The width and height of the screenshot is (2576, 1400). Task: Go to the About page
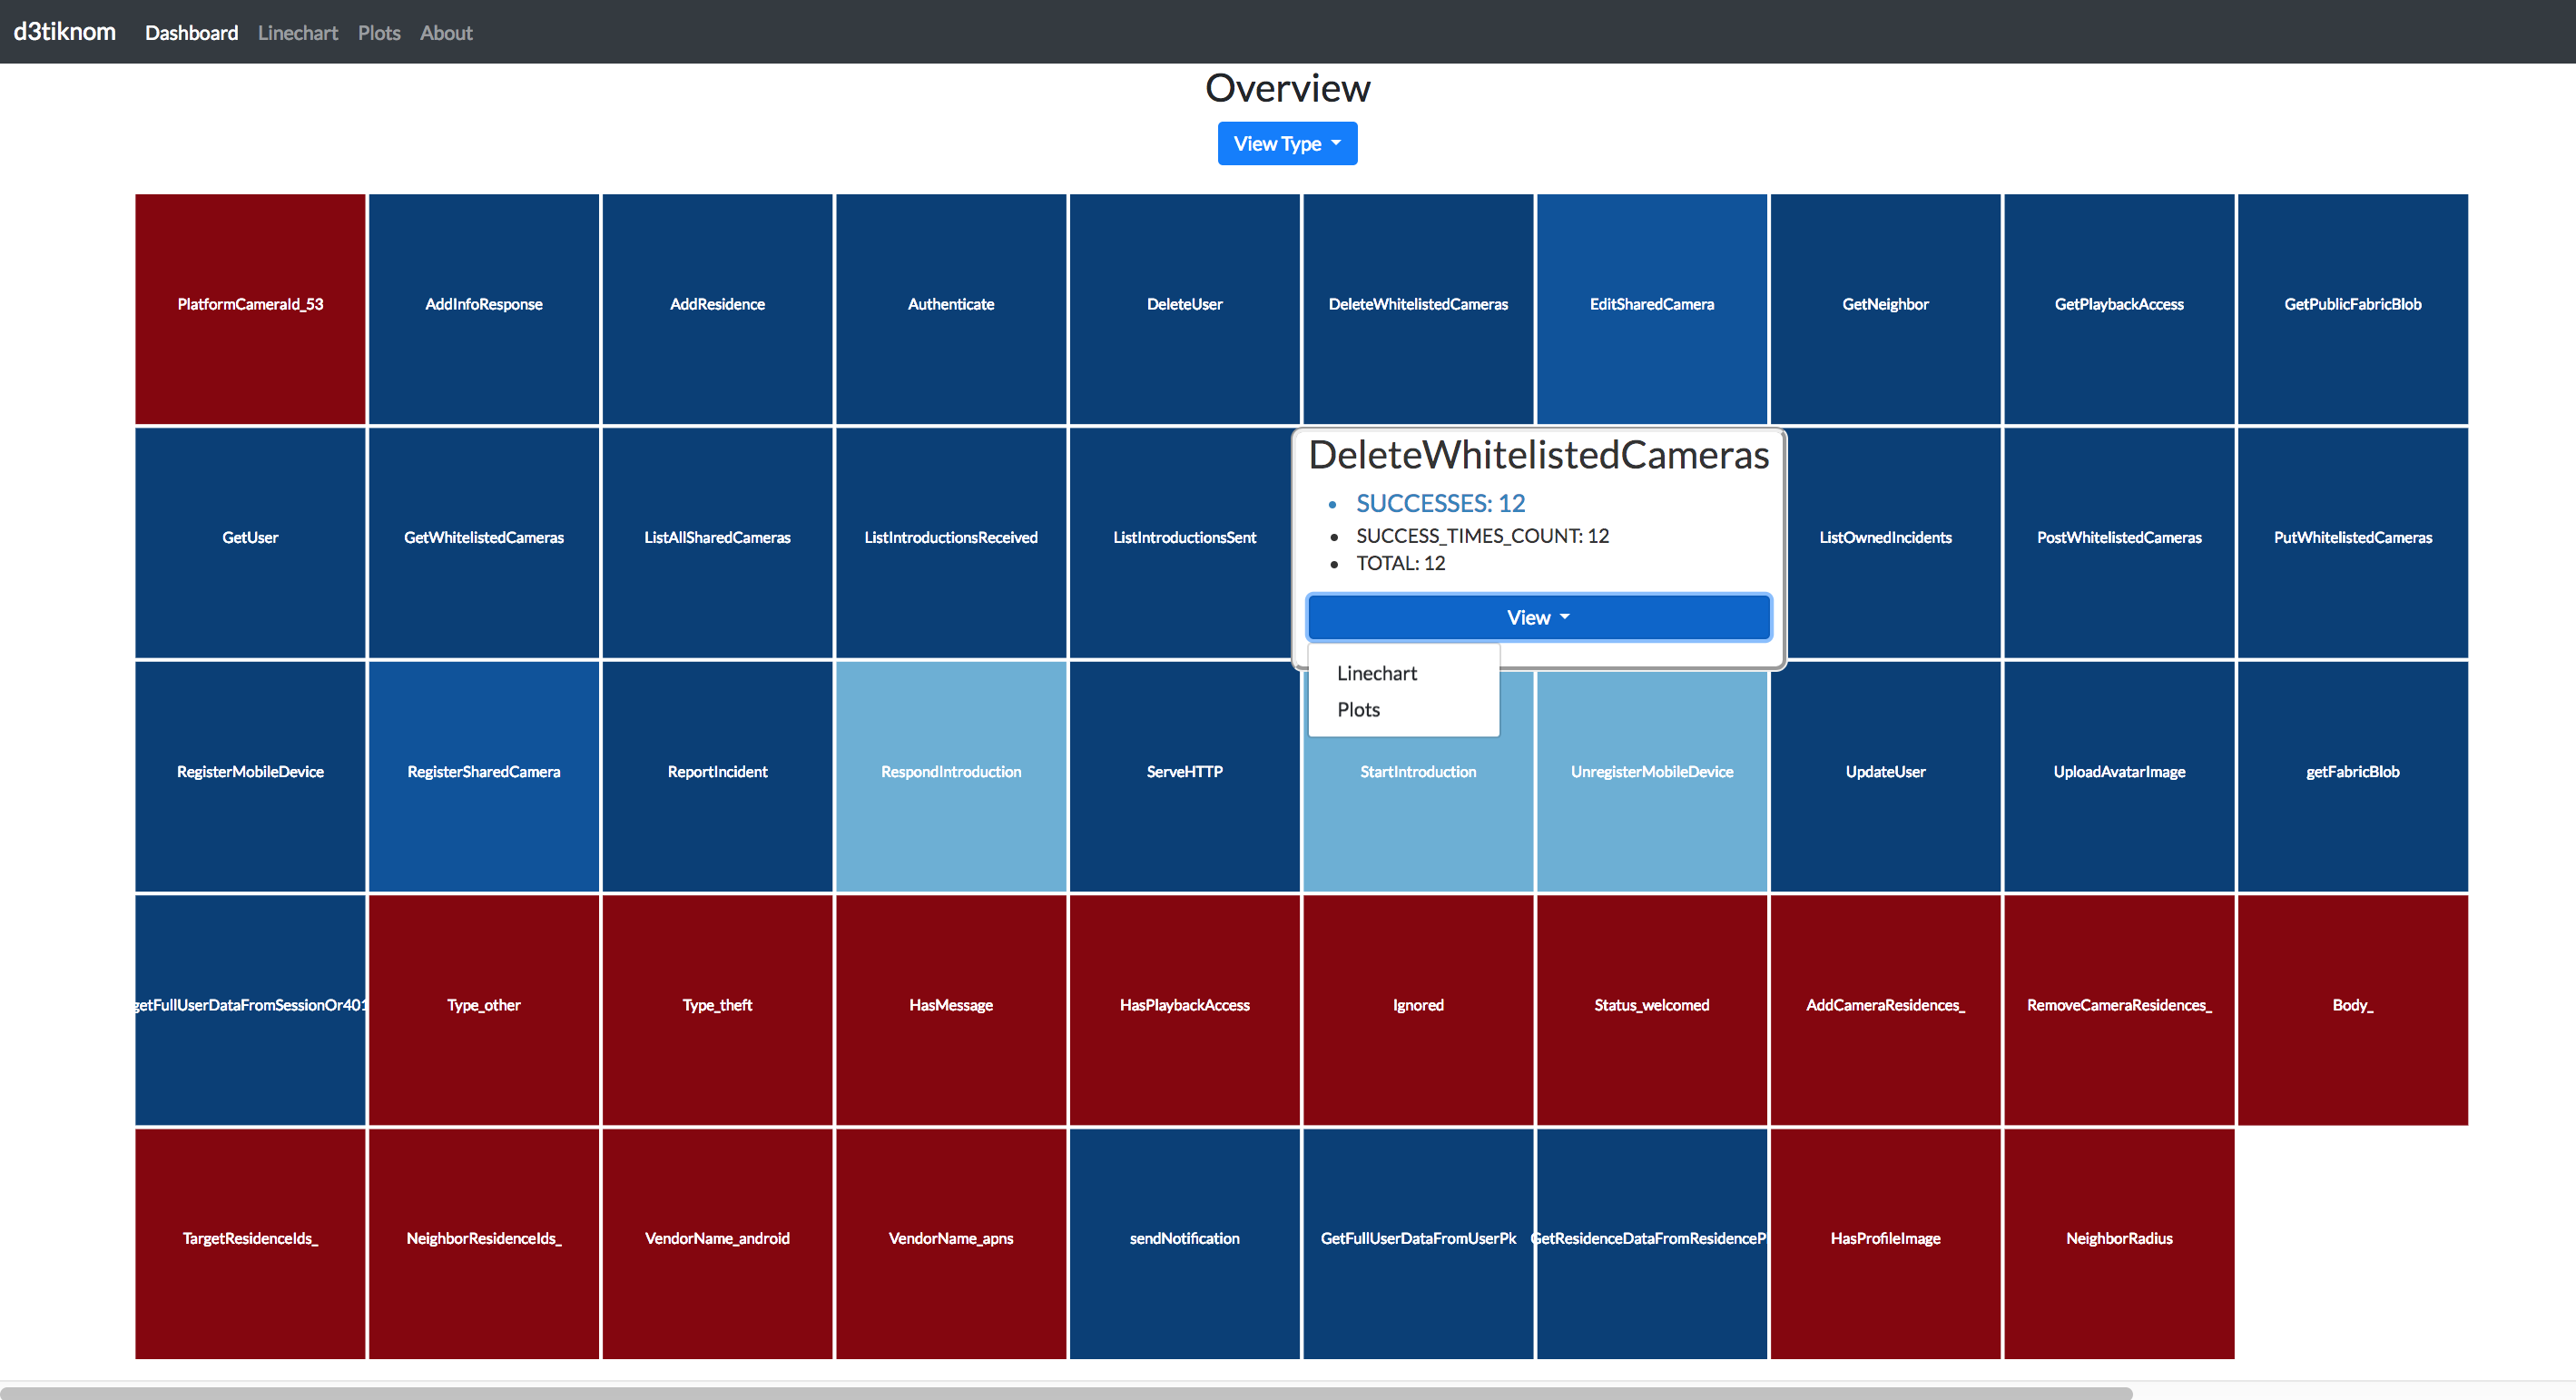coord(446,33)
